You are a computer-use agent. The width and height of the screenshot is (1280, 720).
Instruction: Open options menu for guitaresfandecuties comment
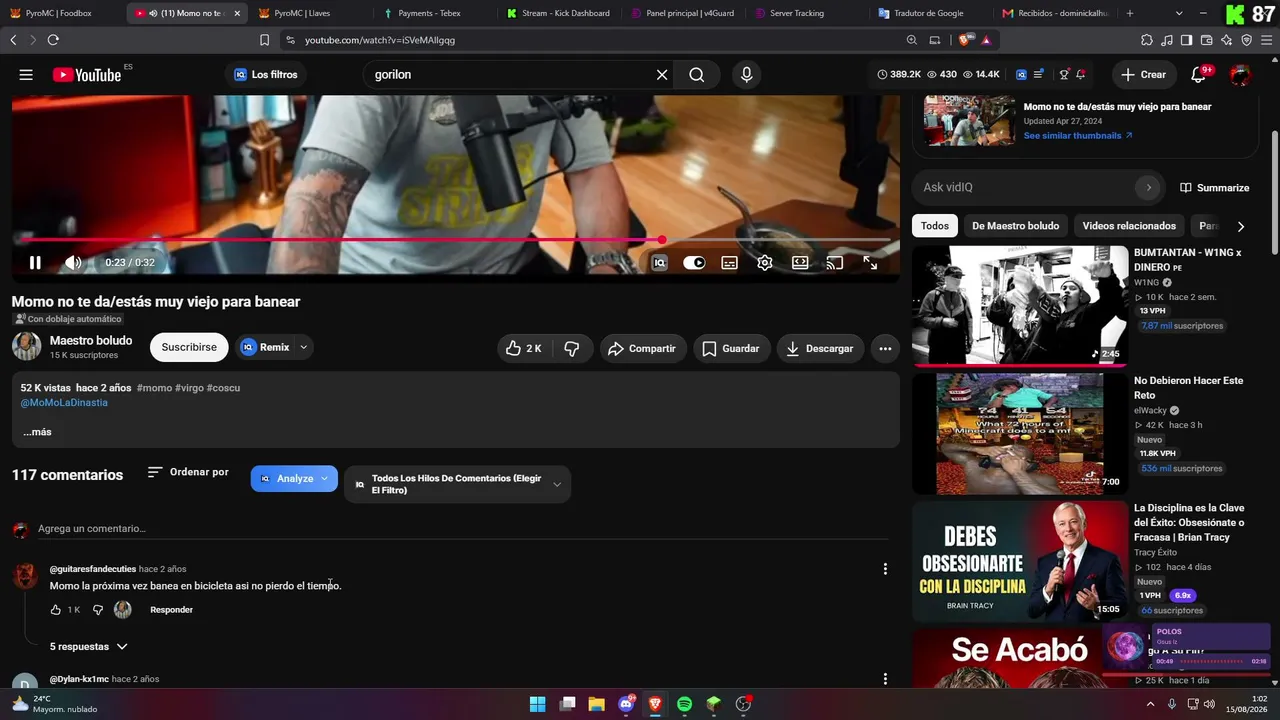[885, 569]
